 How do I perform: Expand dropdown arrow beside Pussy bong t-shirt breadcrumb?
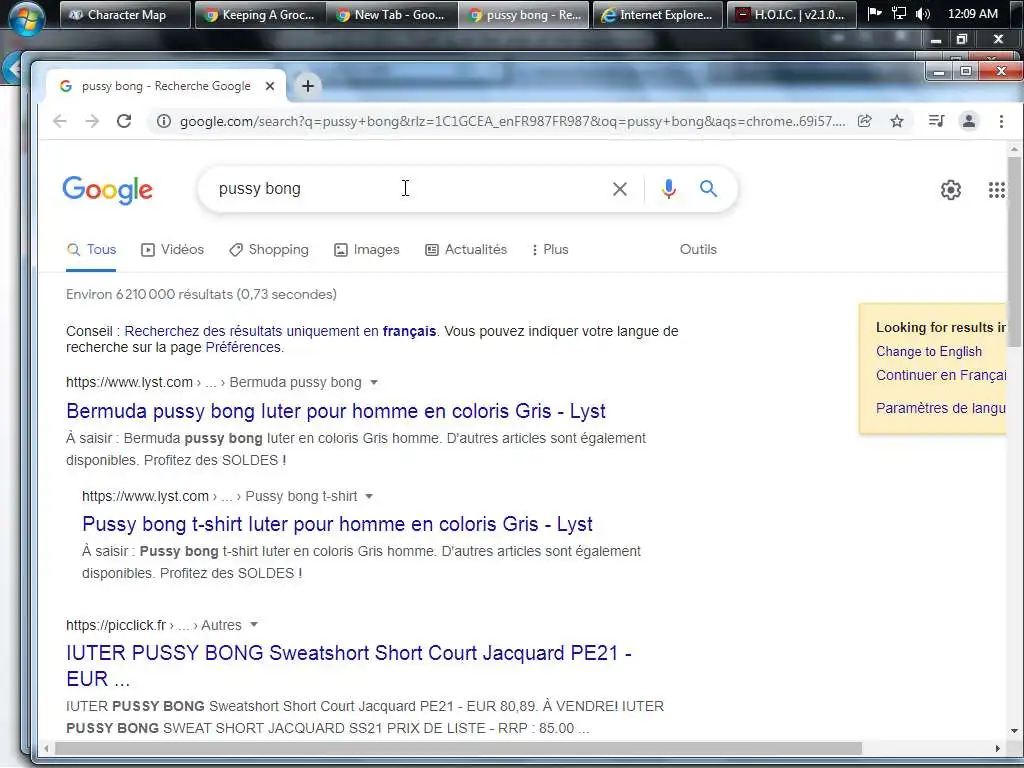tap(369, 496)
